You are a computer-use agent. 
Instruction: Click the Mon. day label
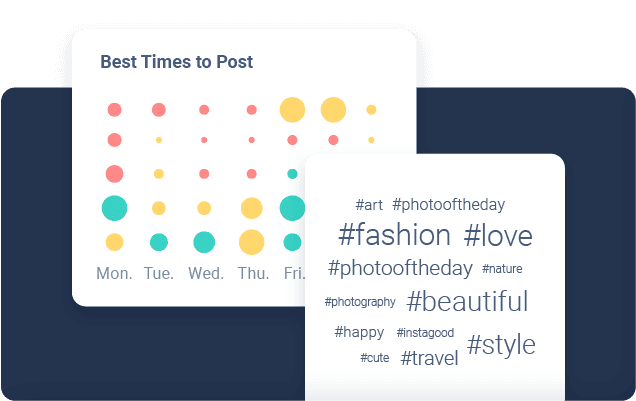[114, 273]
